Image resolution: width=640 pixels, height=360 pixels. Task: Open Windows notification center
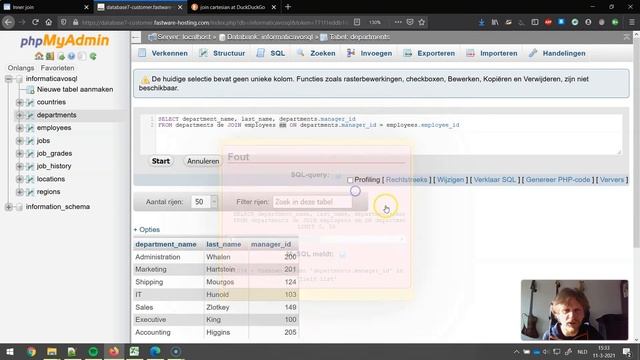(x=627, y=351)
